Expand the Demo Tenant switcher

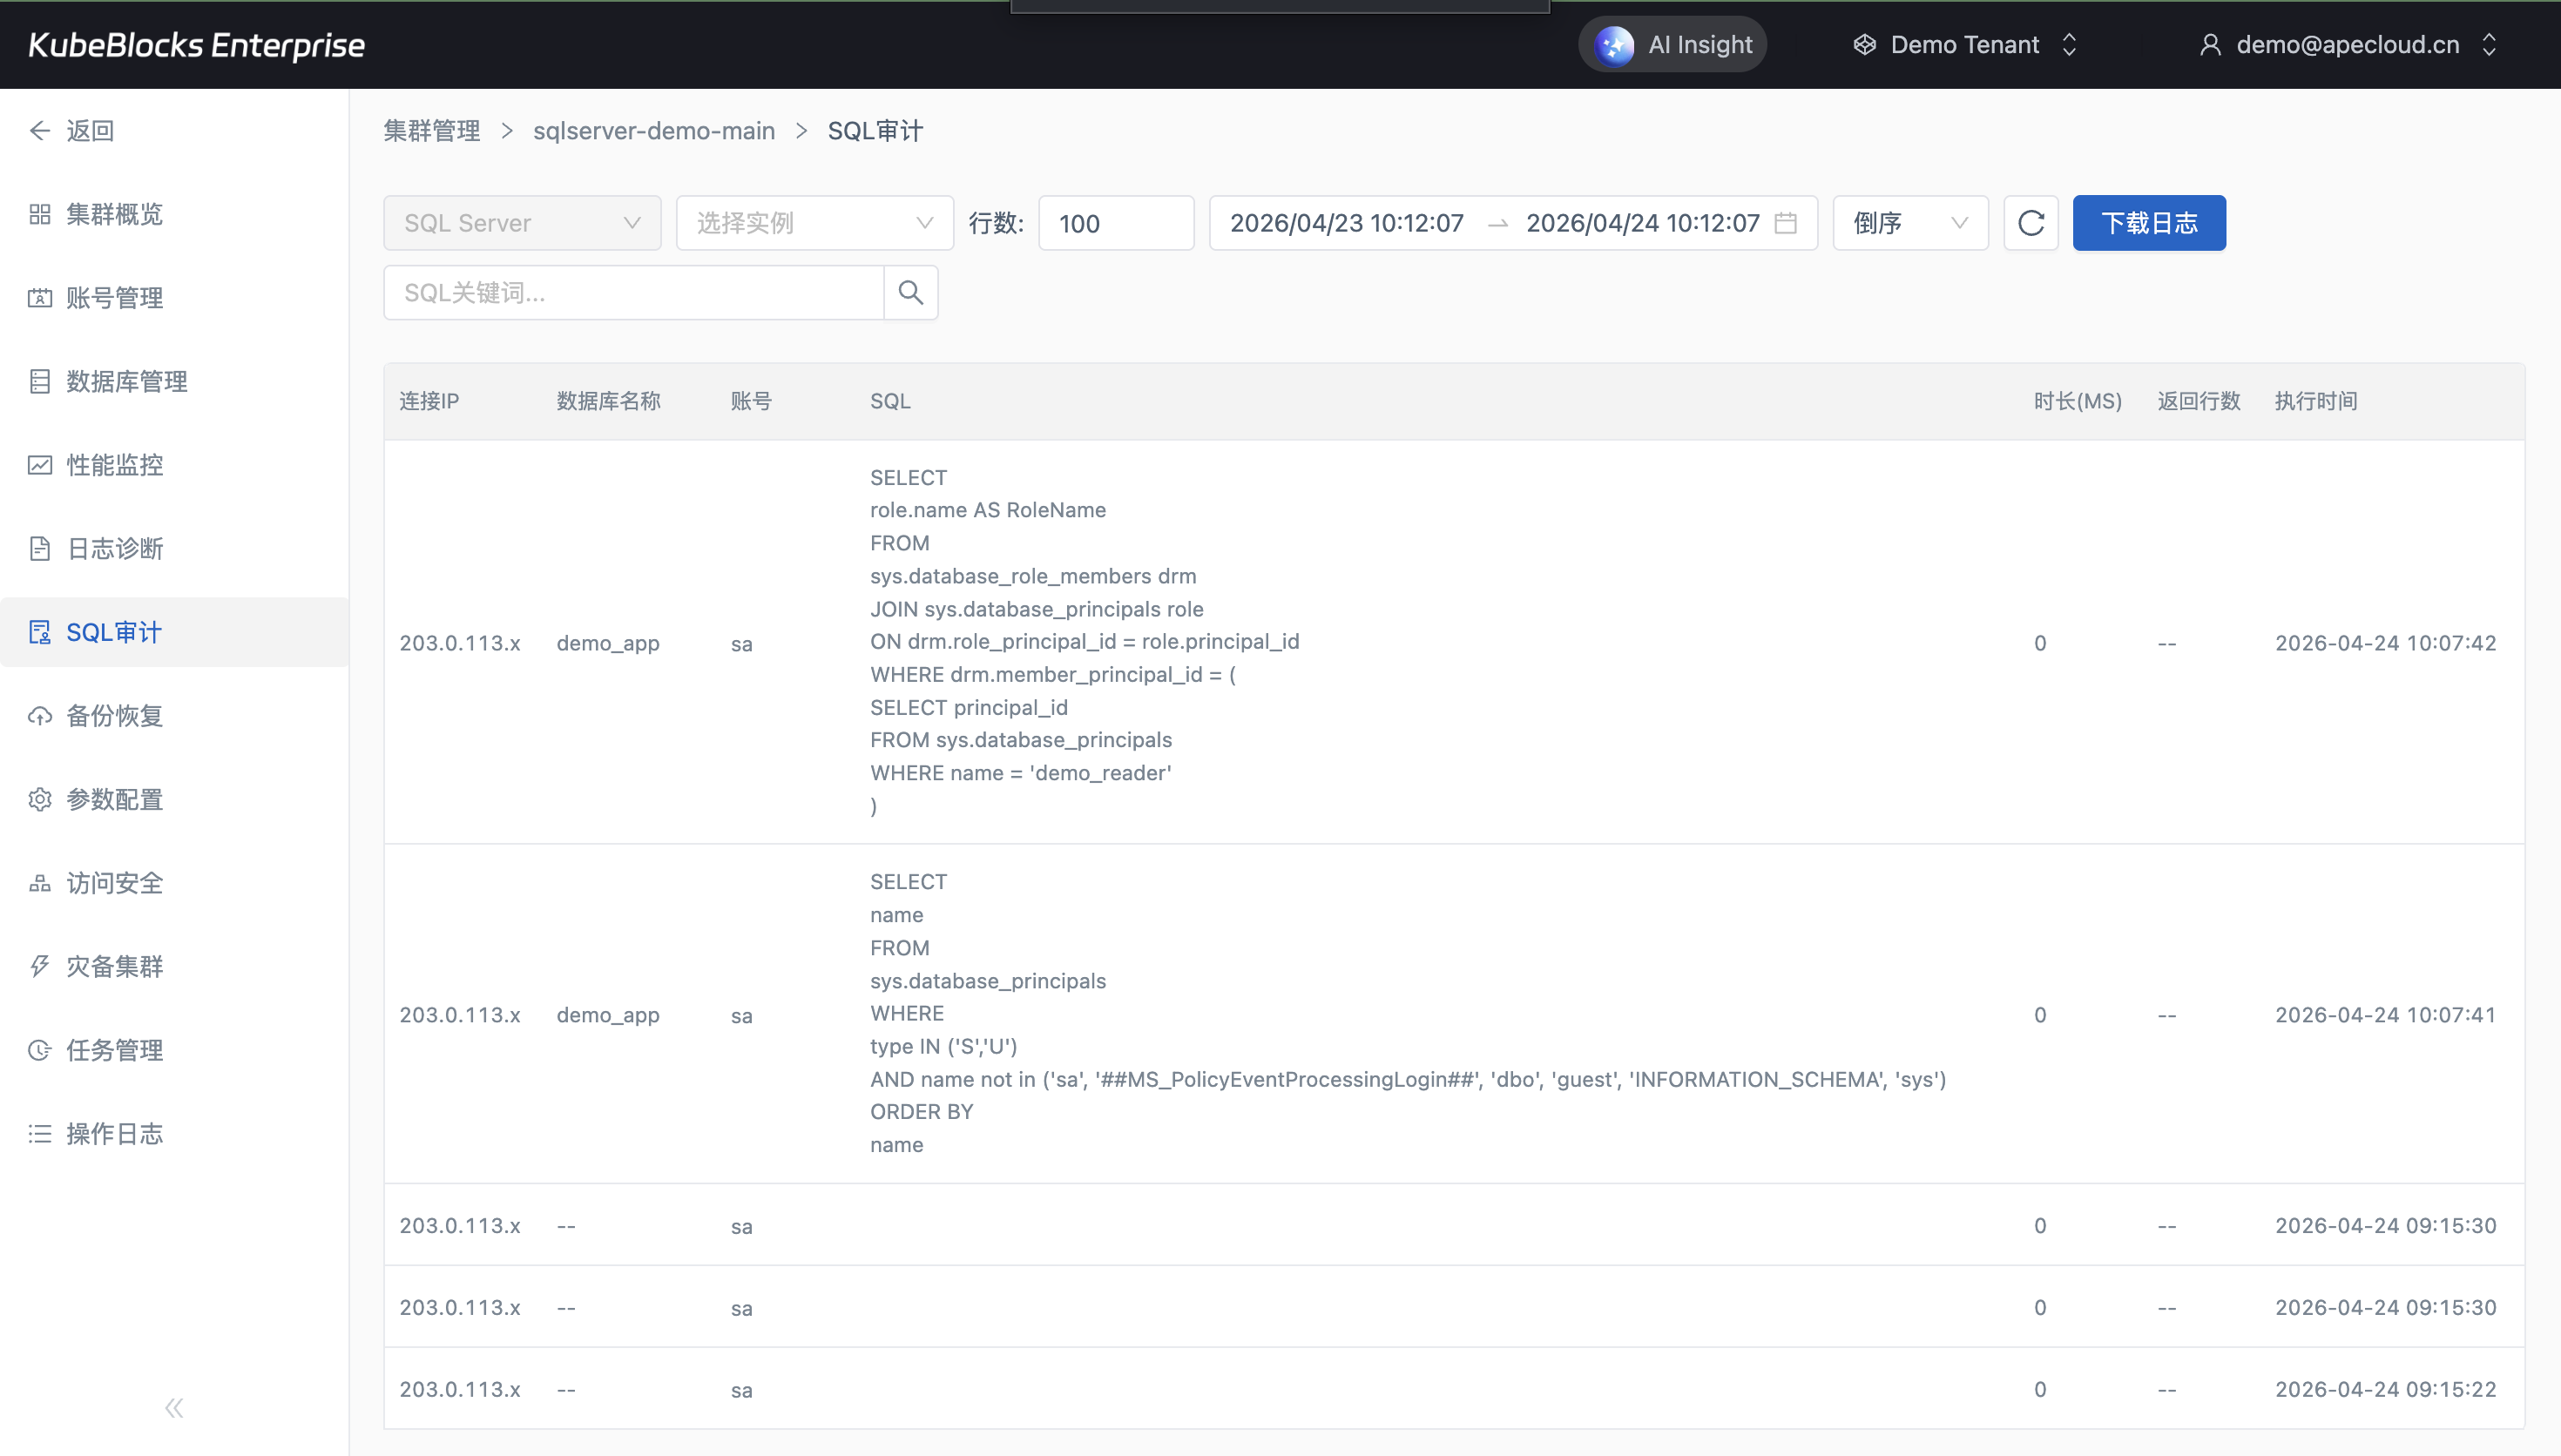coord(1965,45)
